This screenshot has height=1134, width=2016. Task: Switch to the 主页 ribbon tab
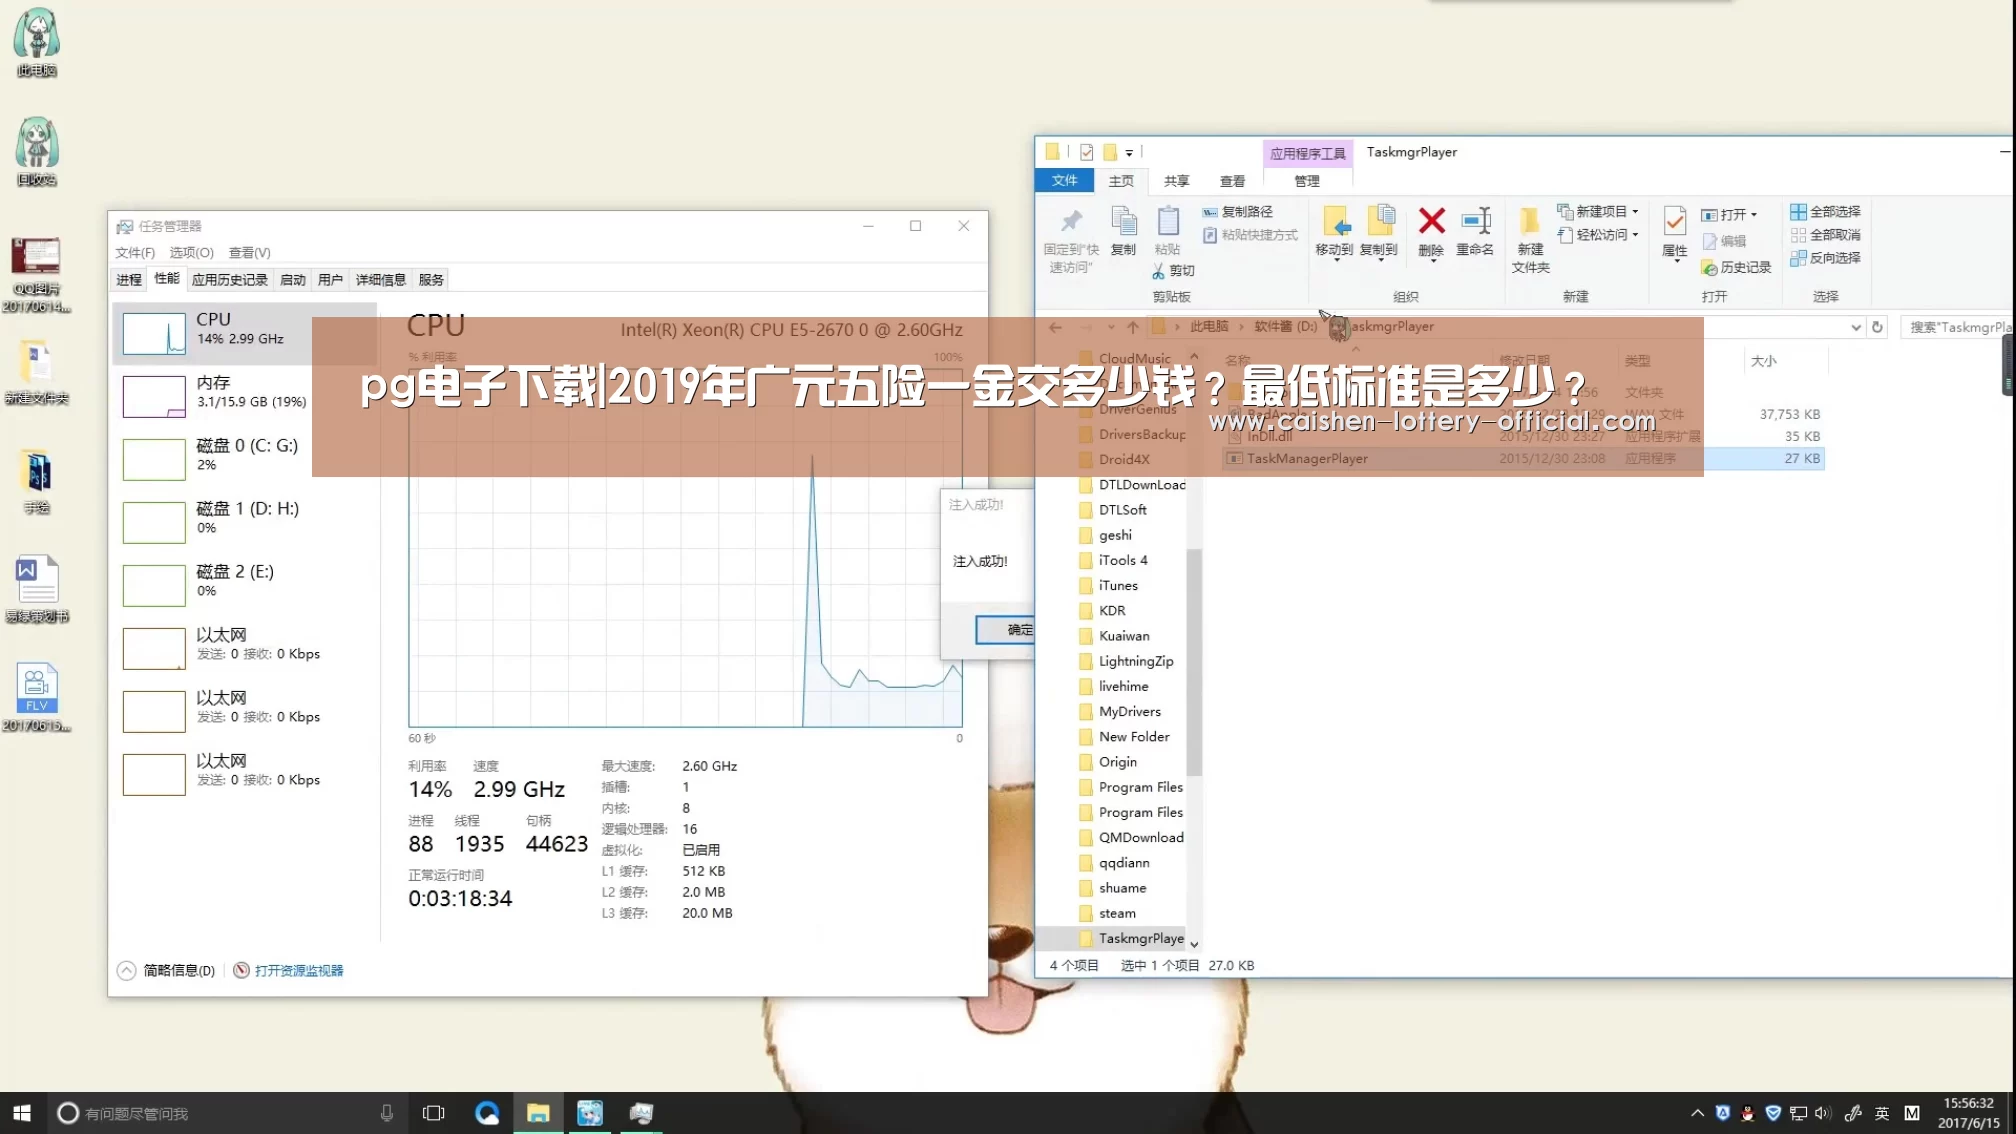tap(1121, 181)
